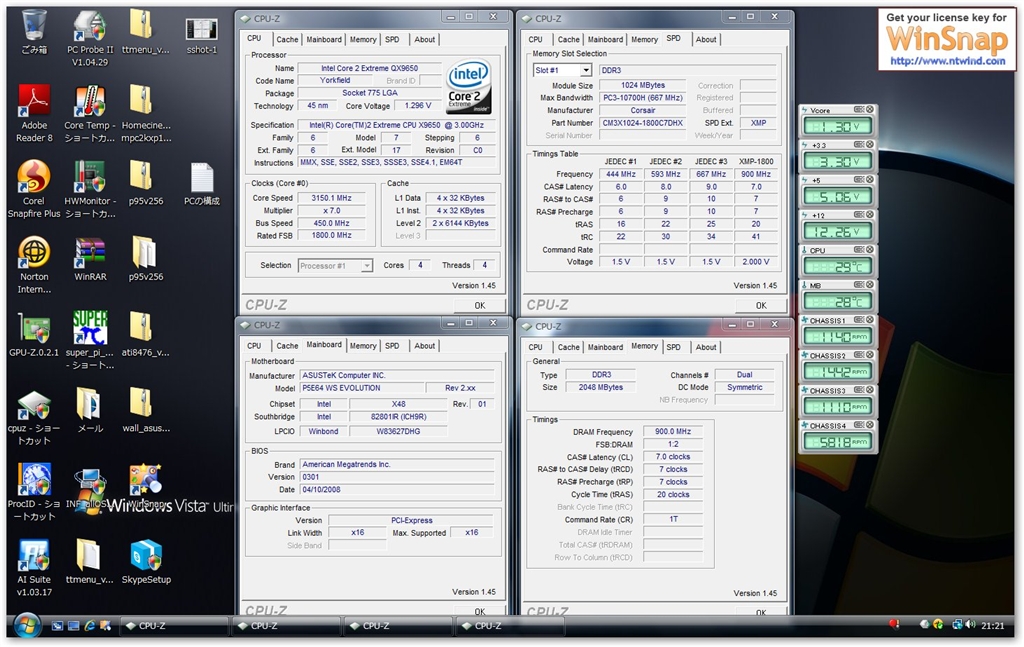
Task: Open the PC Probe II desktop shortcut
Action: click(x=89, y=29)
